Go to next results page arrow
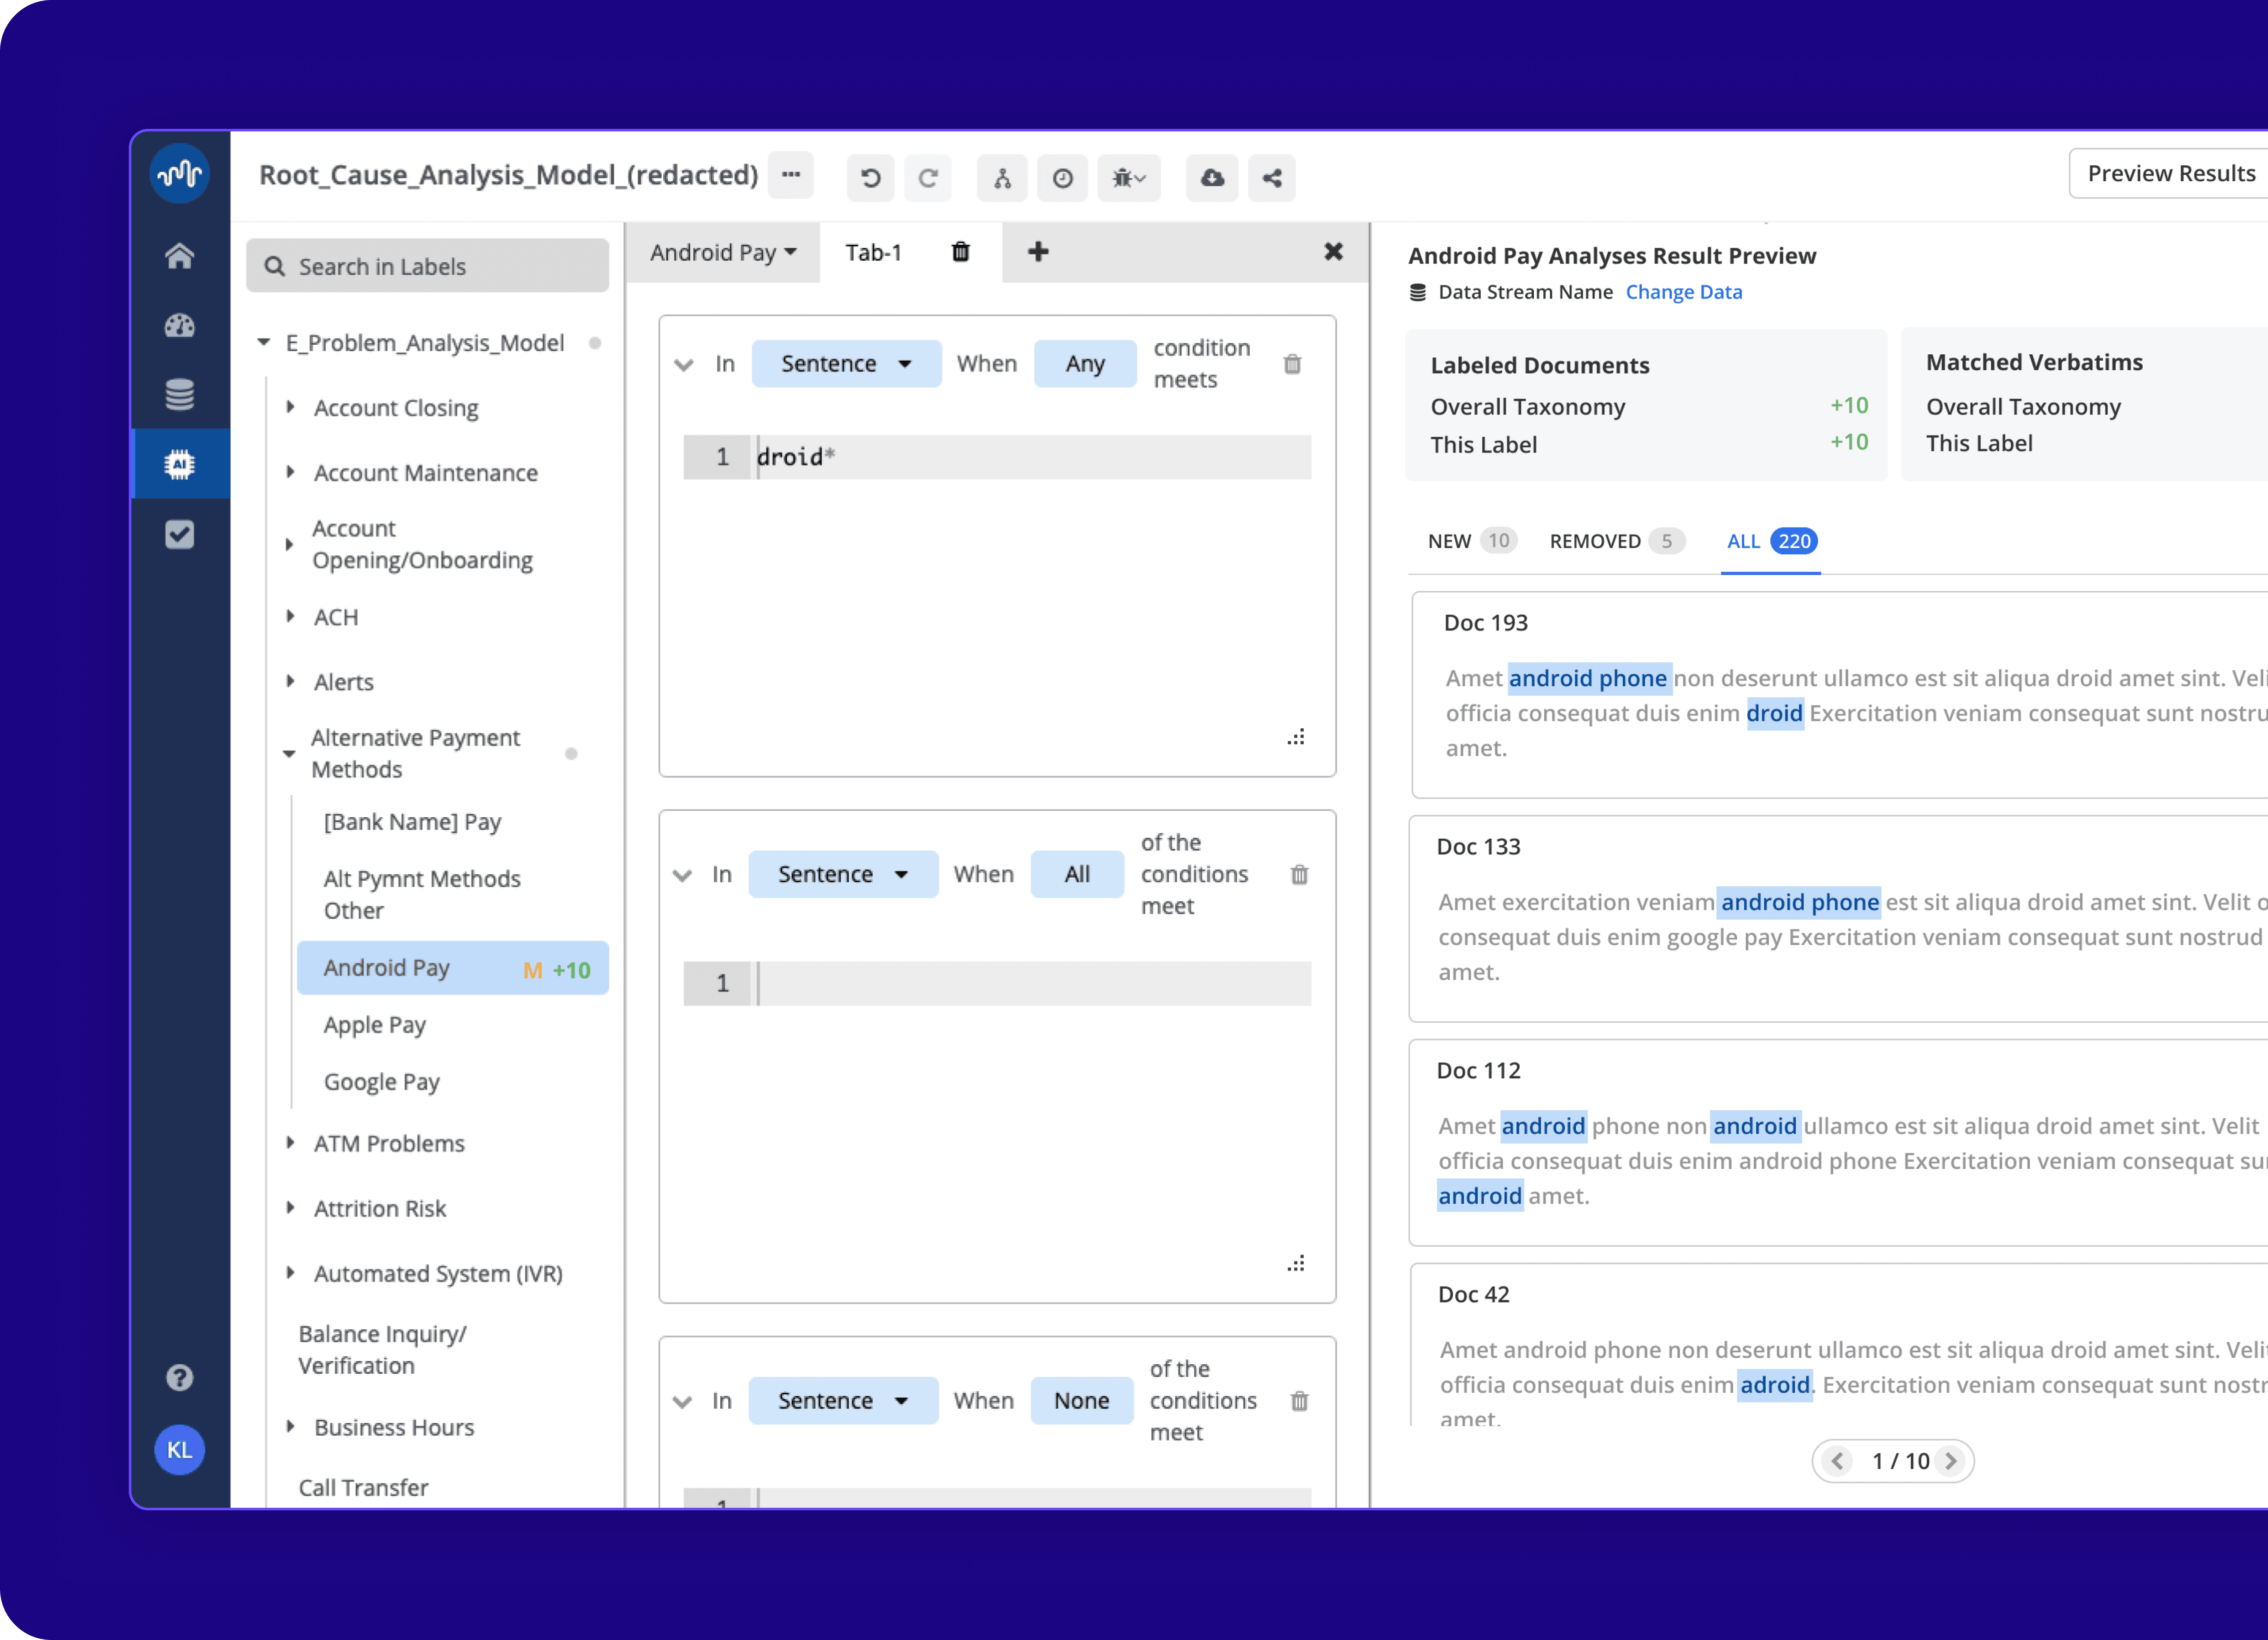Screen dimensions: 2268x1640 point(1950,1461)
